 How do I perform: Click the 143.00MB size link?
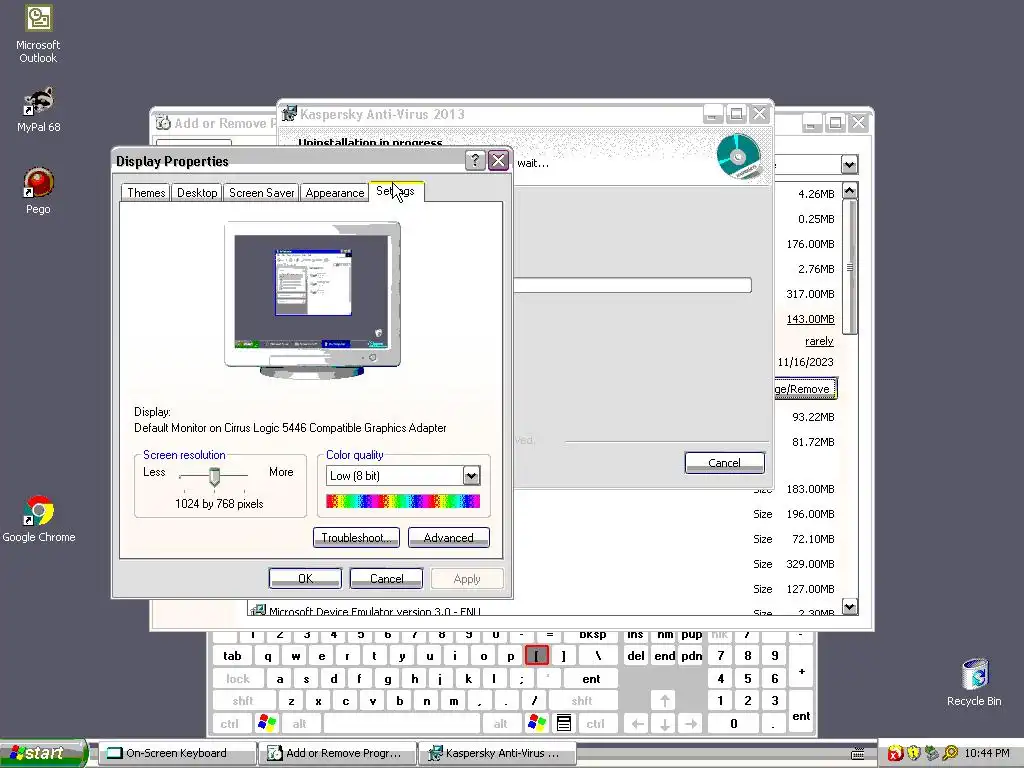(x=810, y=319)
